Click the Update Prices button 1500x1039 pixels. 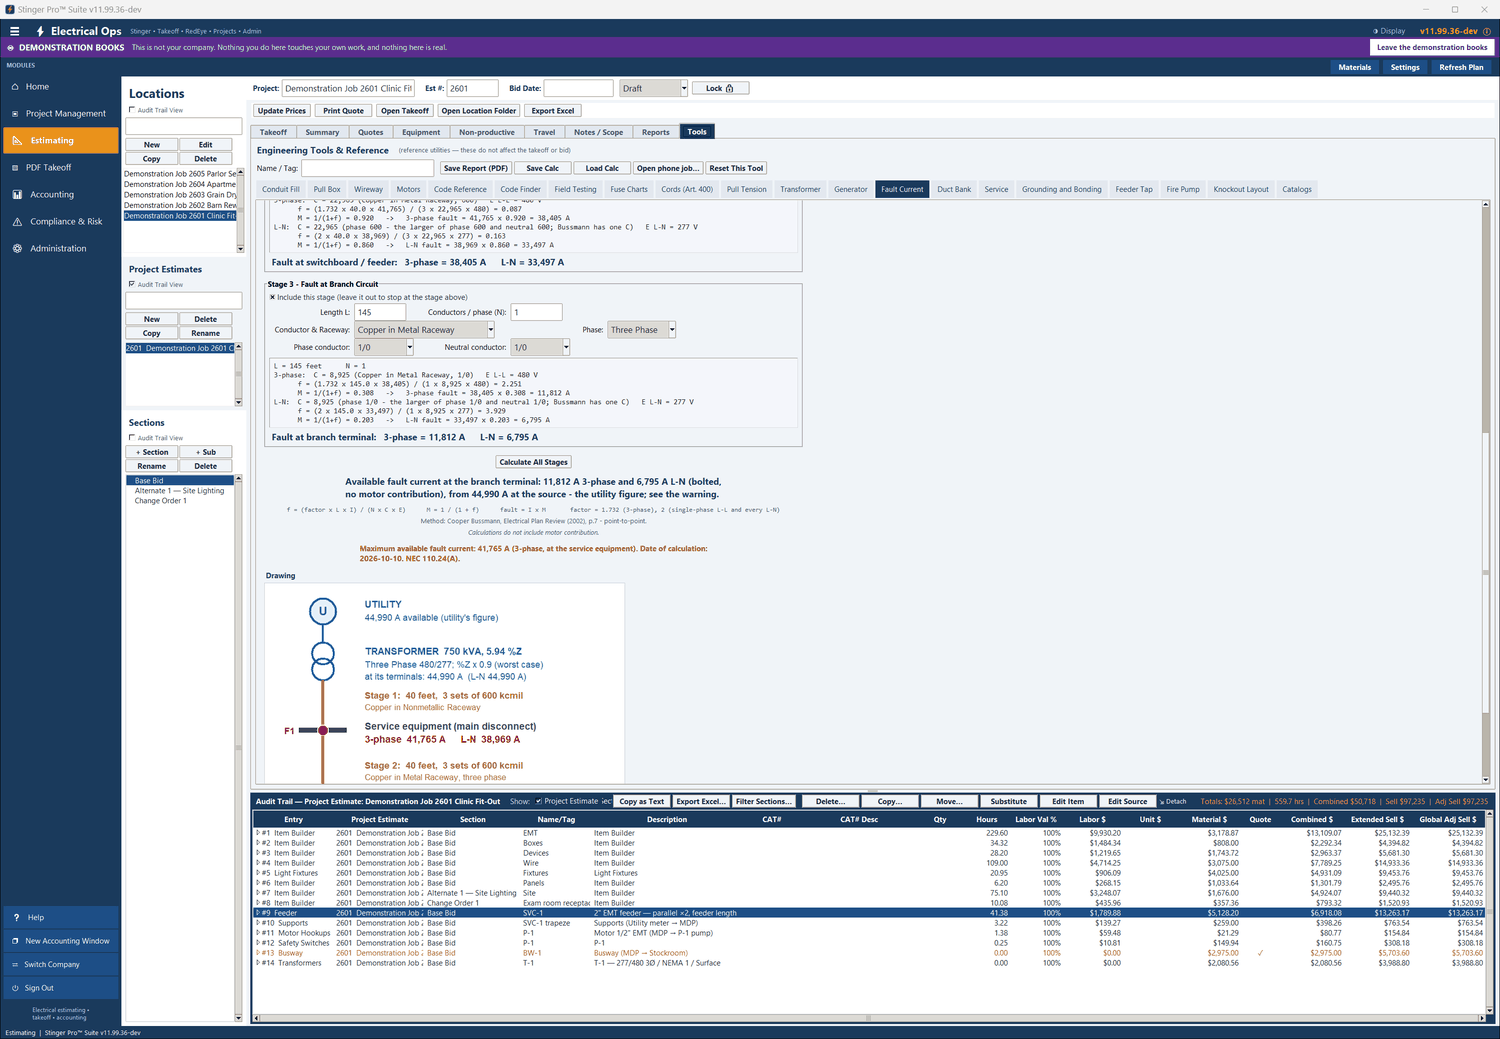pos(282,111)
